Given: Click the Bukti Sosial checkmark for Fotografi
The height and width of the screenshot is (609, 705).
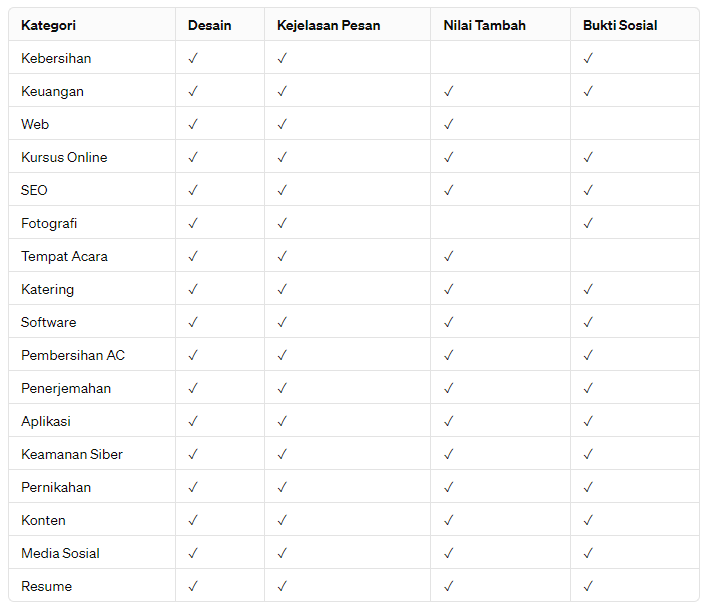Looking at the screenshot, I should click(588, 223).
